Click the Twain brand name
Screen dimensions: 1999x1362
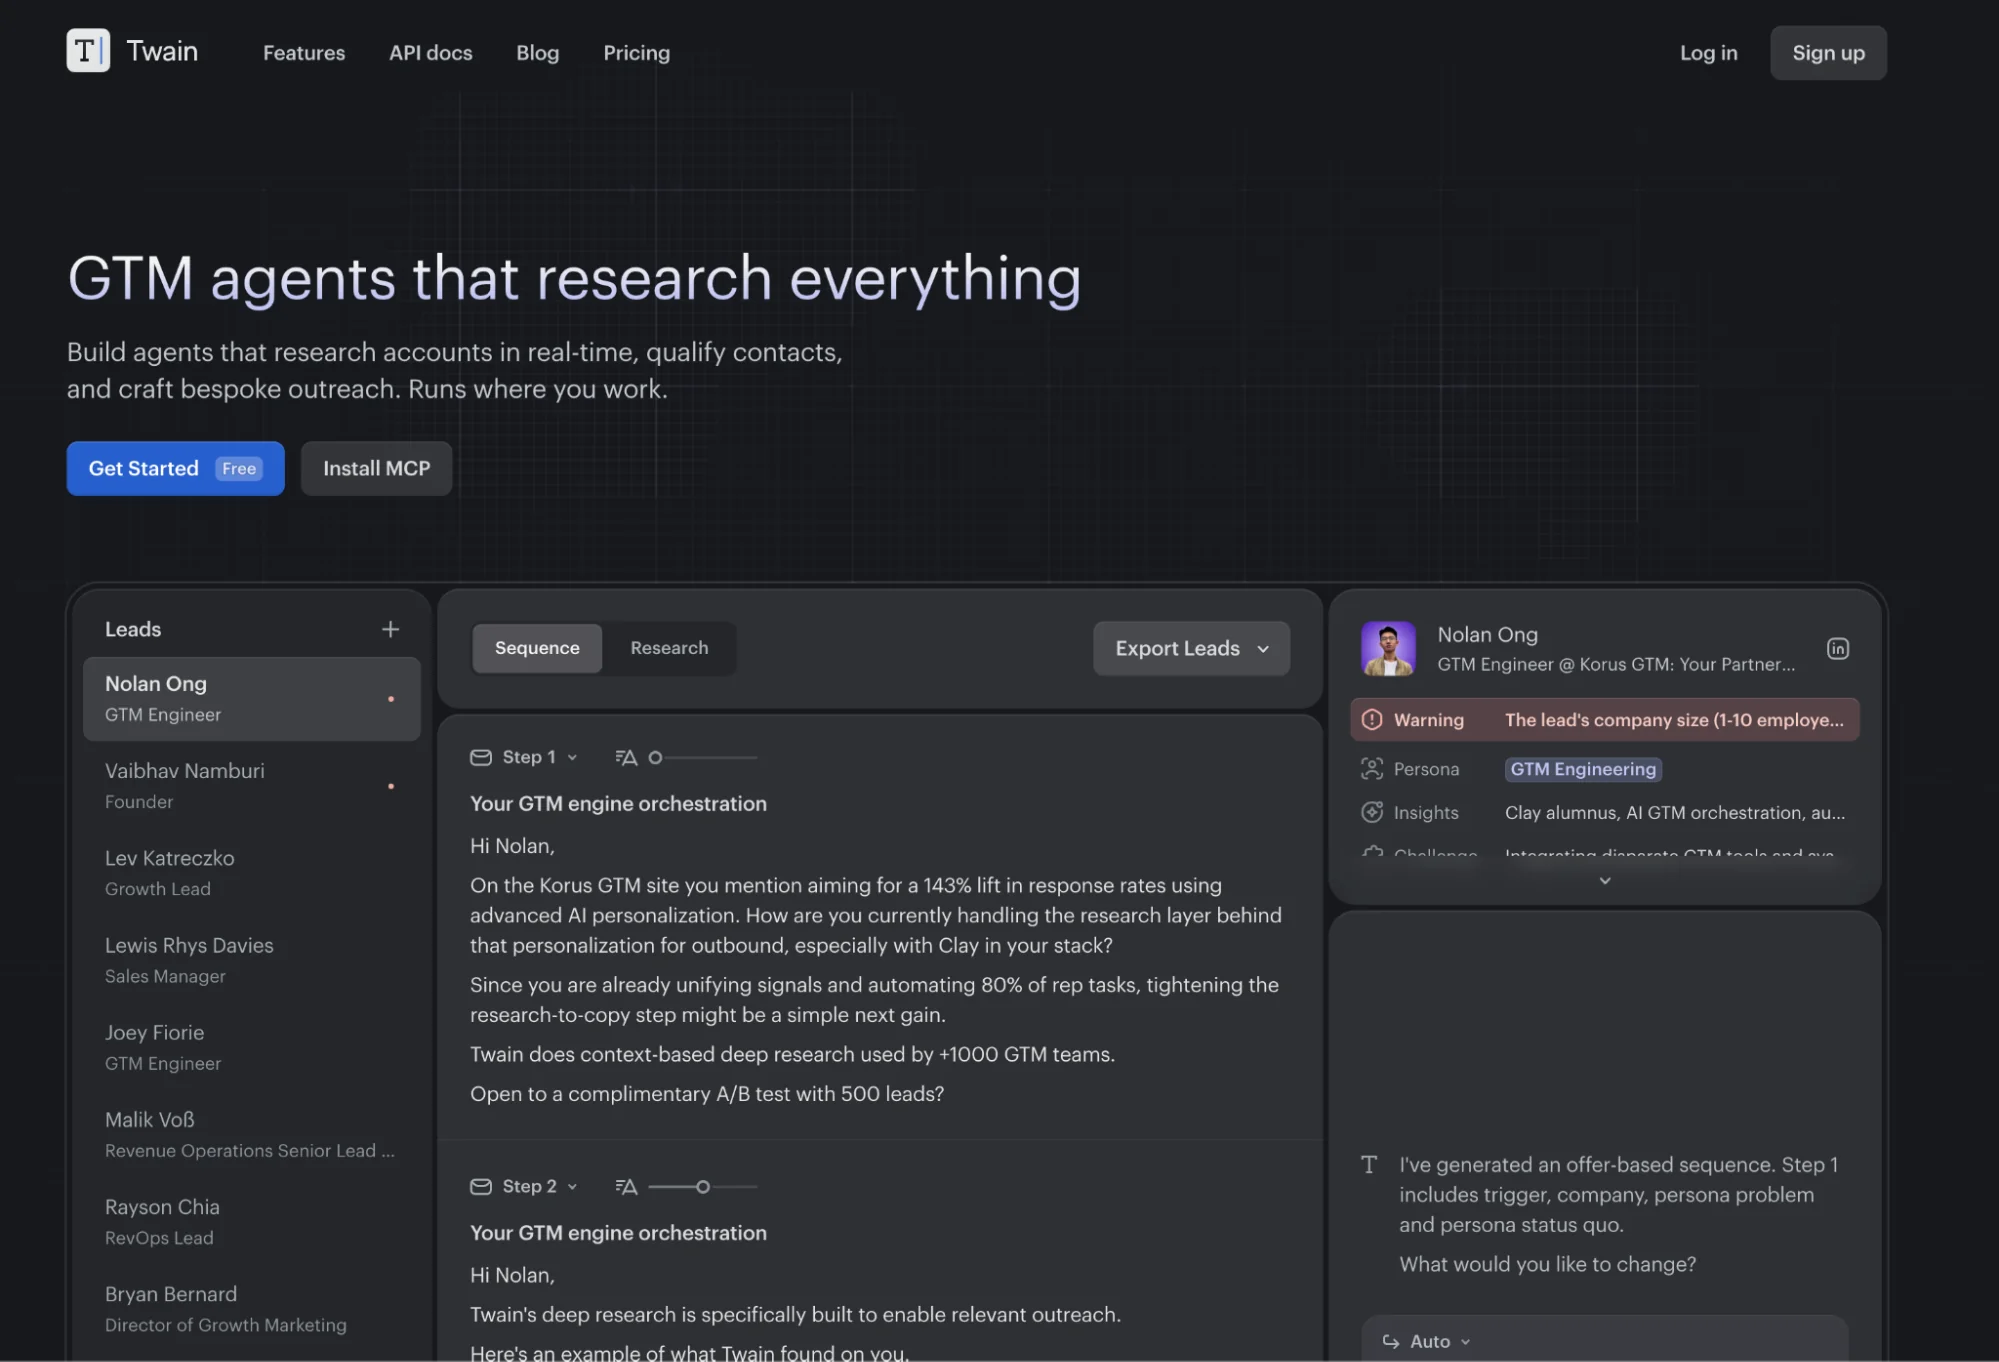(x=162, y=51)
